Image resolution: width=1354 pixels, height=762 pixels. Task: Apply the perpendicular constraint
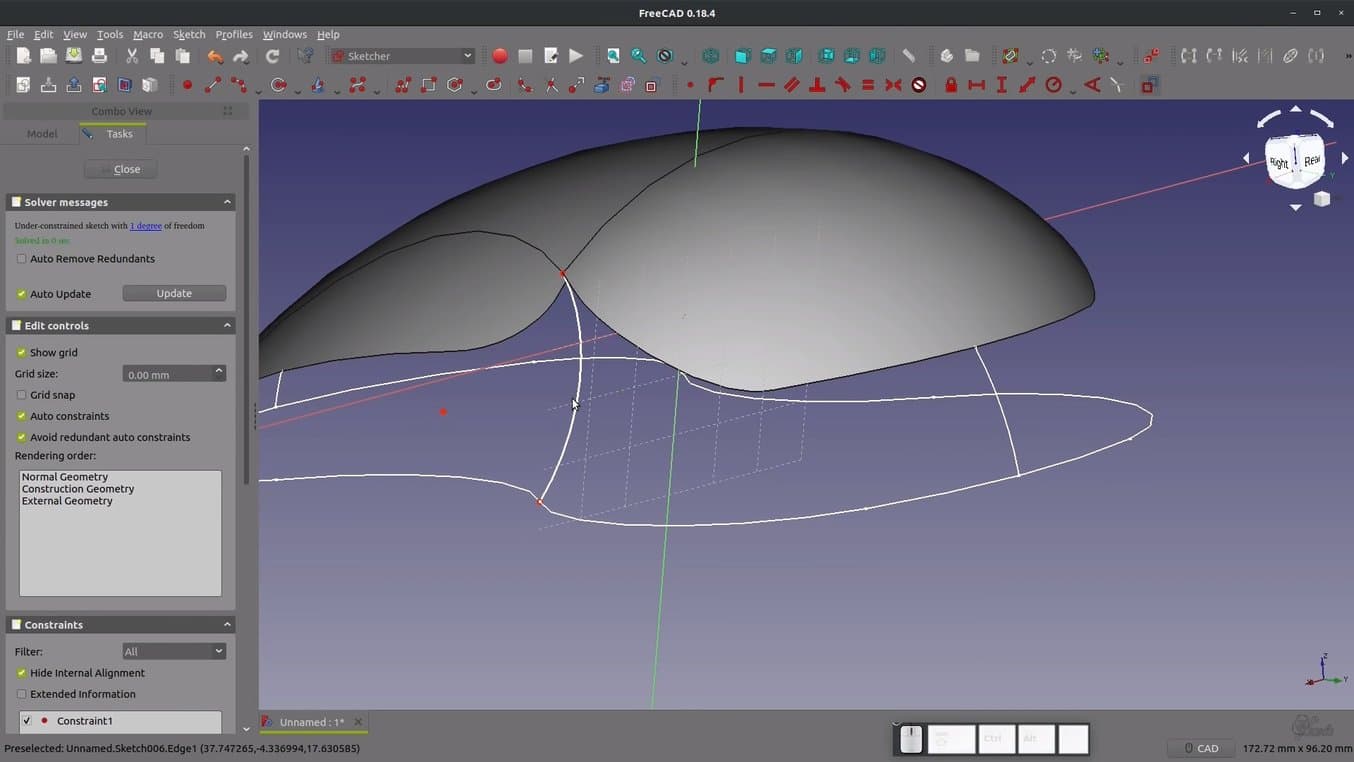coord(817,86)
